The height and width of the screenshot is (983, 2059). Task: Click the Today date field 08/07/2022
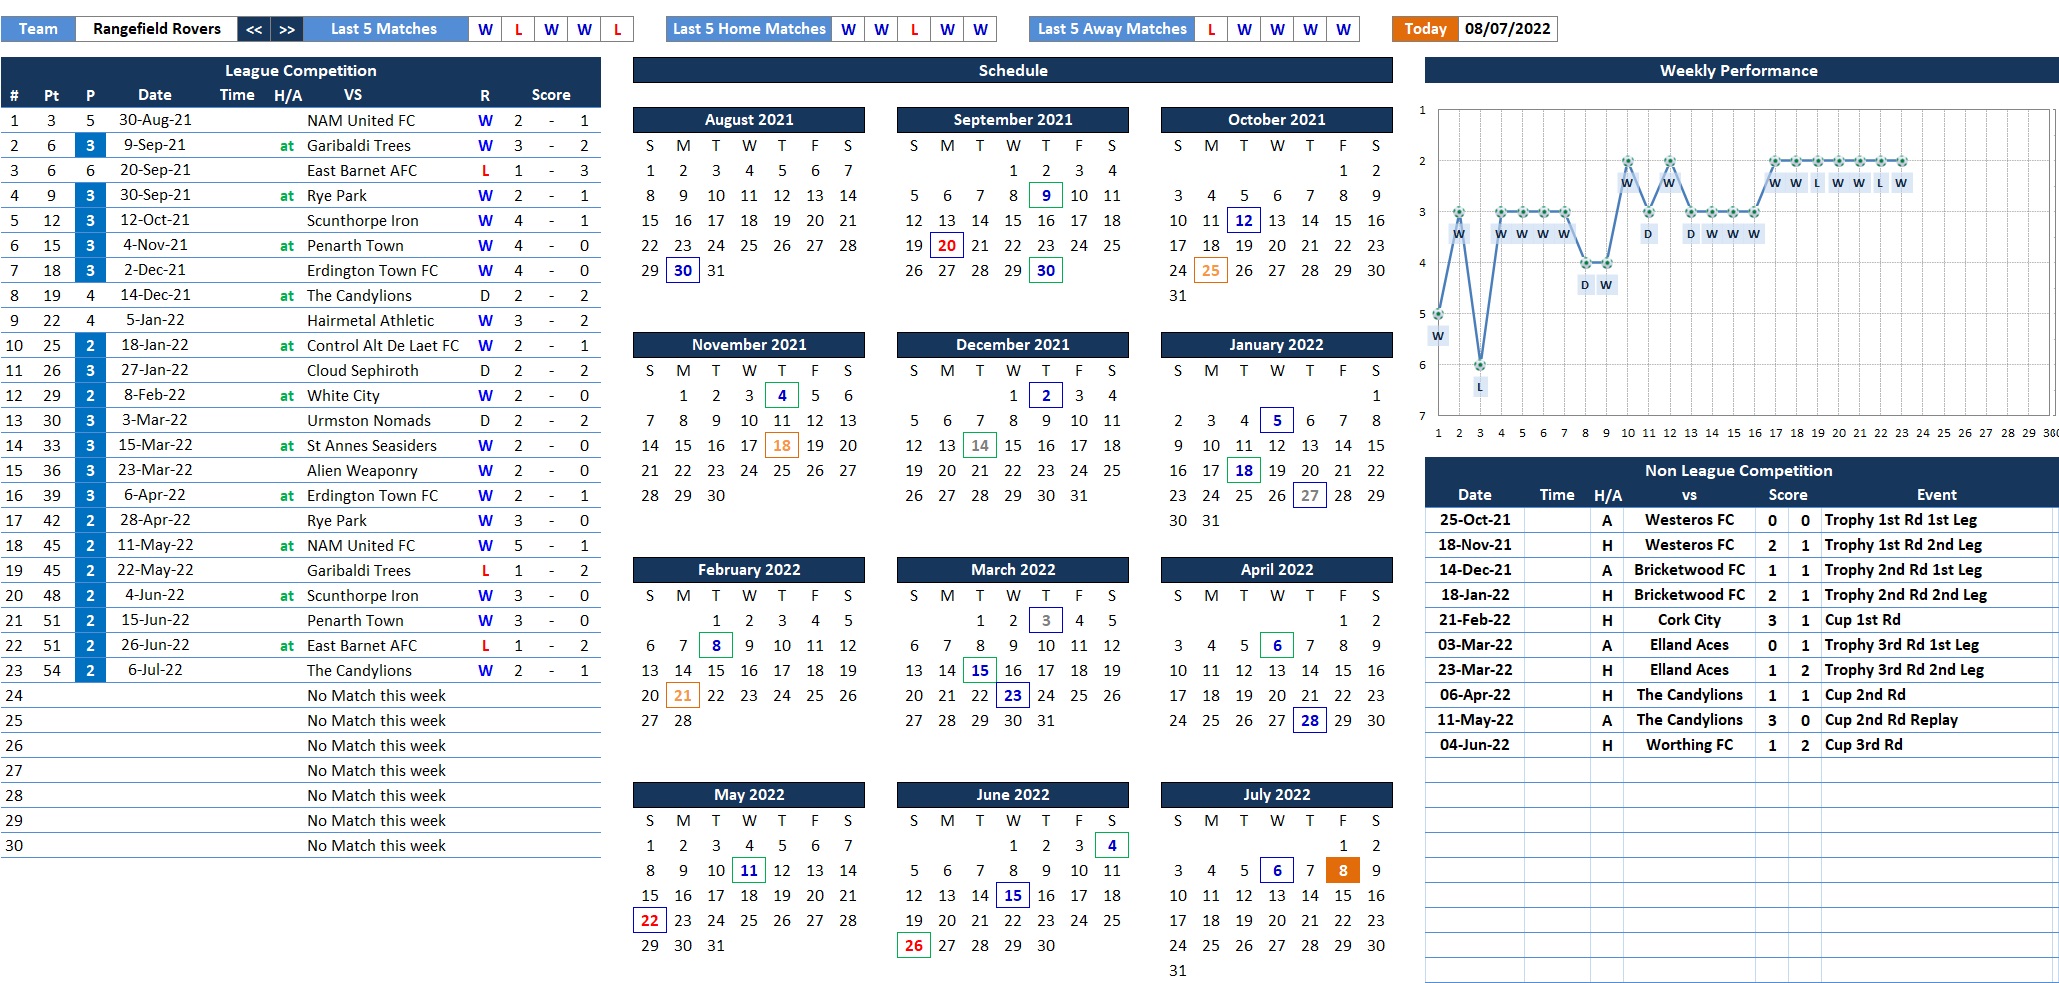1507,29
